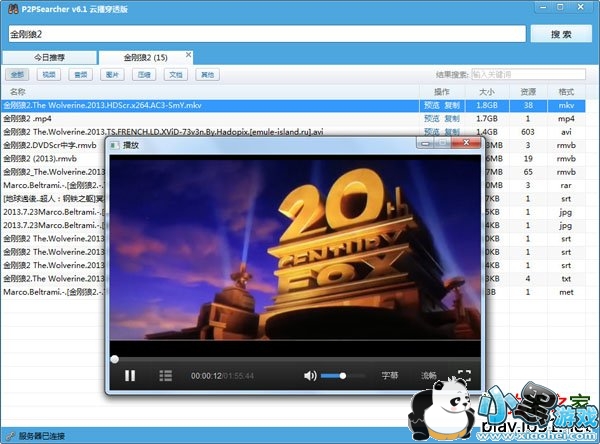Click the connection icon in status bar

coord(10,436)
